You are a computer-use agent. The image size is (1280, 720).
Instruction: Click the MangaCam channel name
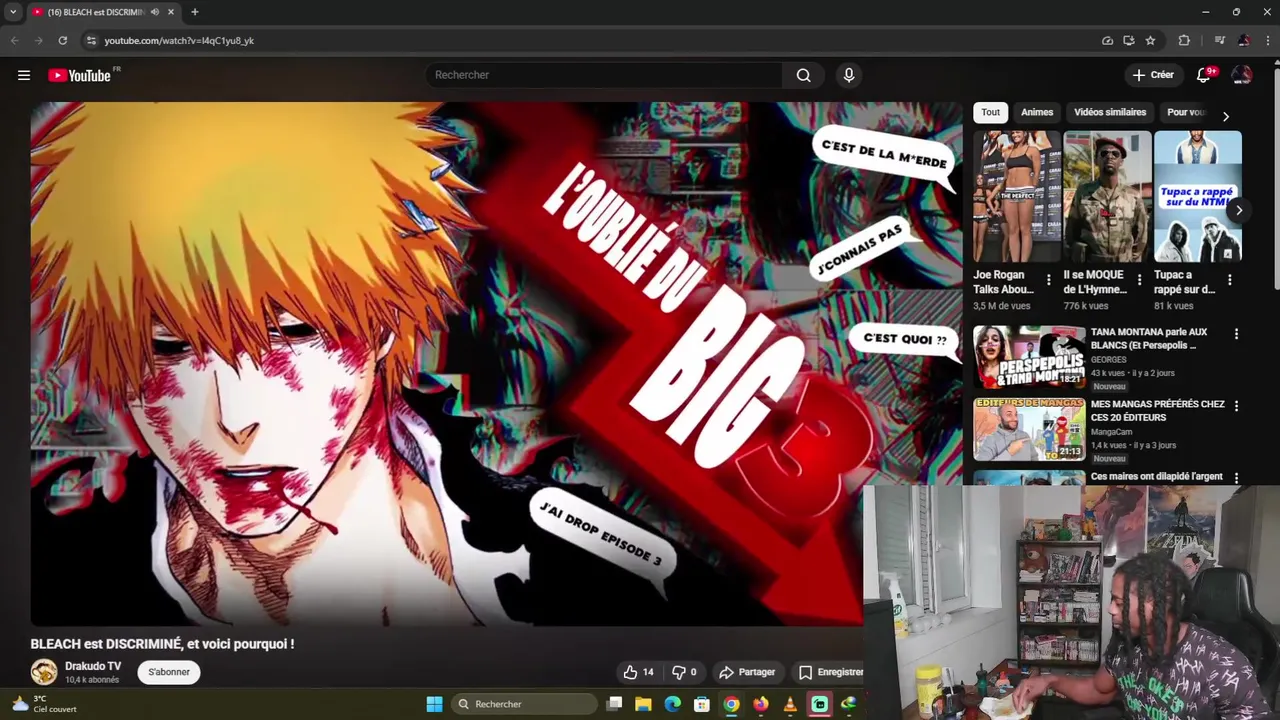(x=1111, y=432)
